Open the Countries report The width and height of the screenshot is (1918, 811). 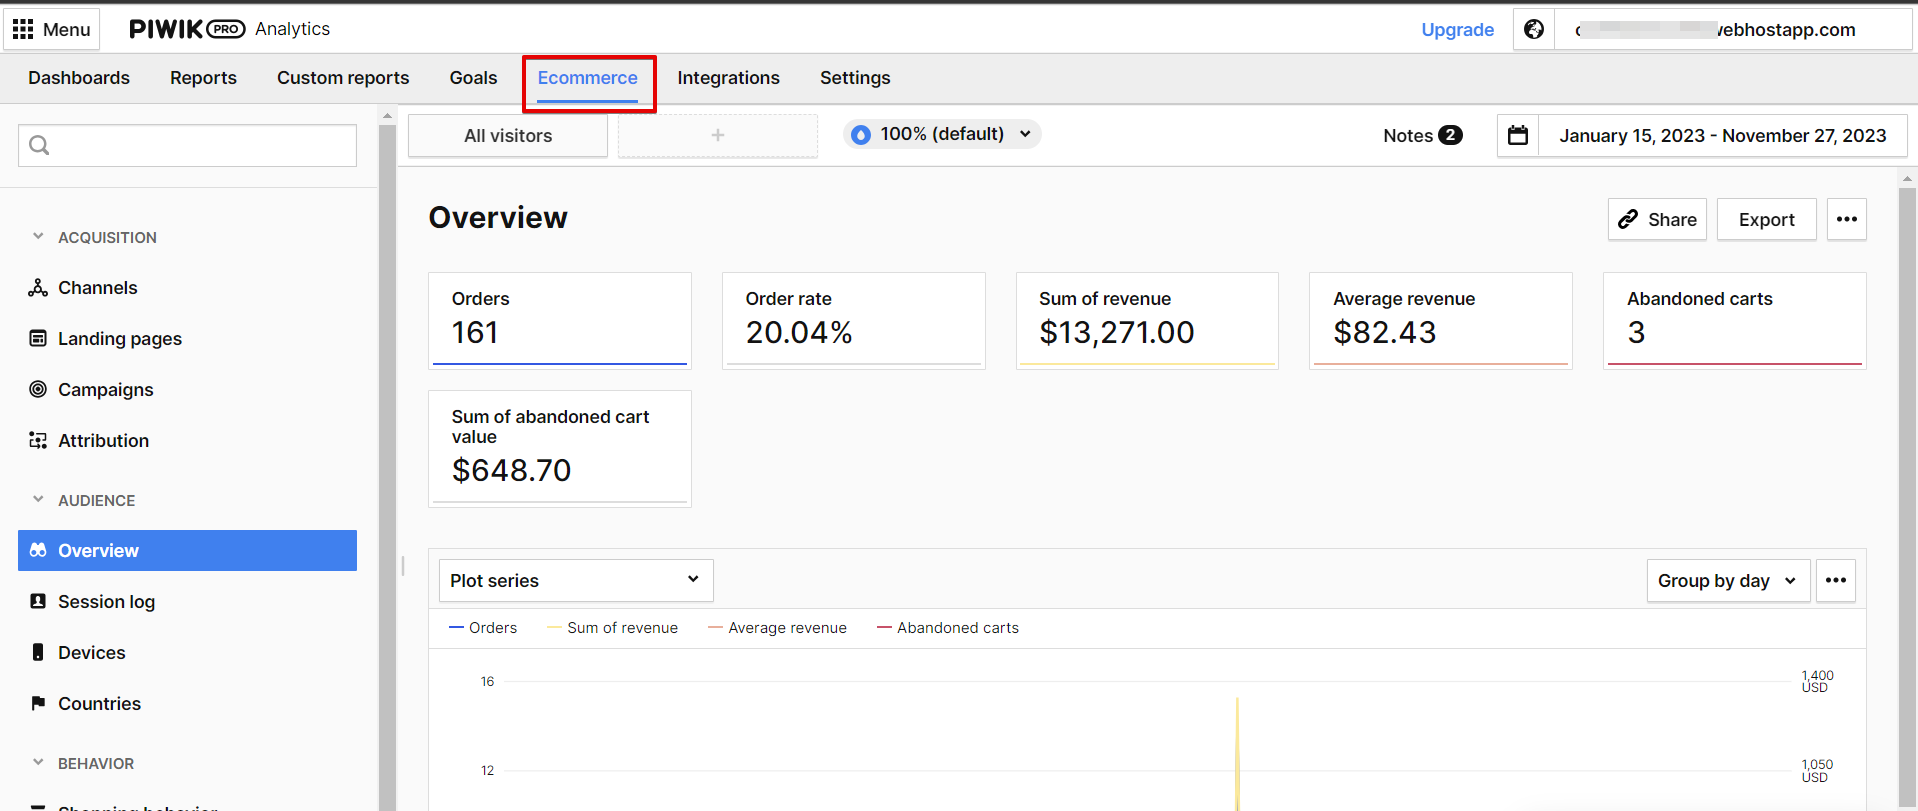(99, 704)
